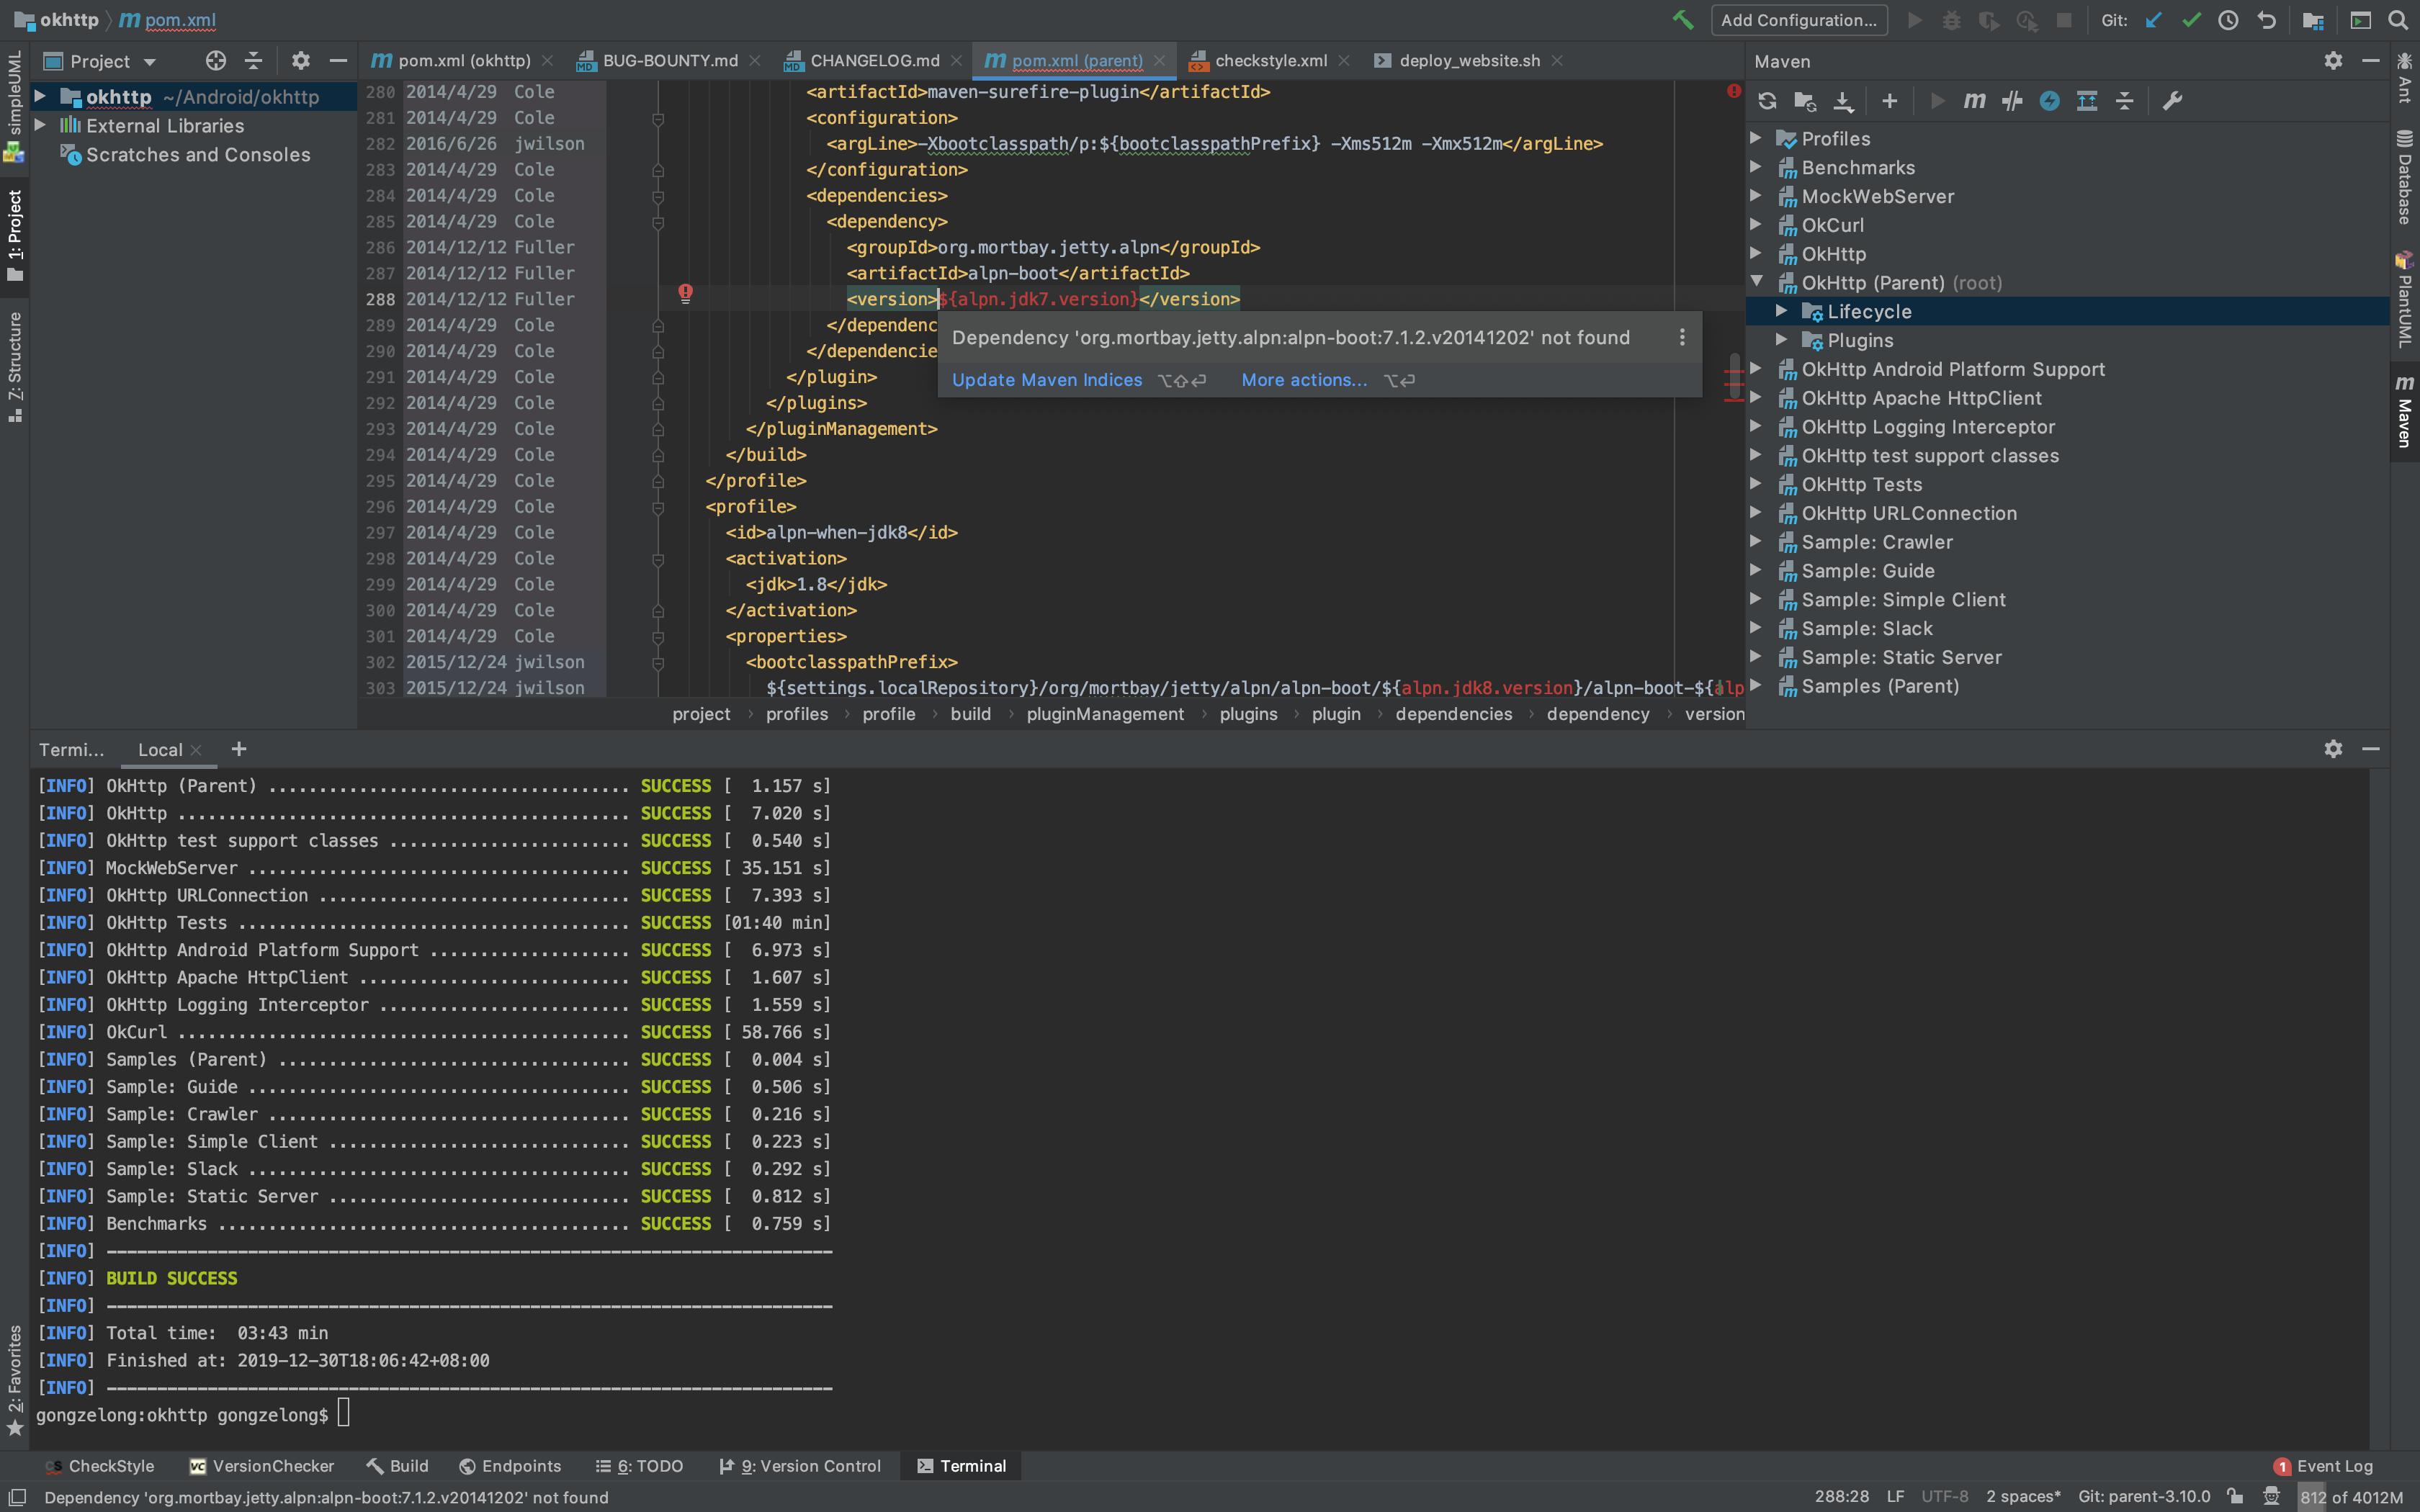The width and height of the screenshot is (2420, 1512).
Task: Collapse the OkHttp (Parent) root node
Action: pyautogui.click(x=1758, y=282)
